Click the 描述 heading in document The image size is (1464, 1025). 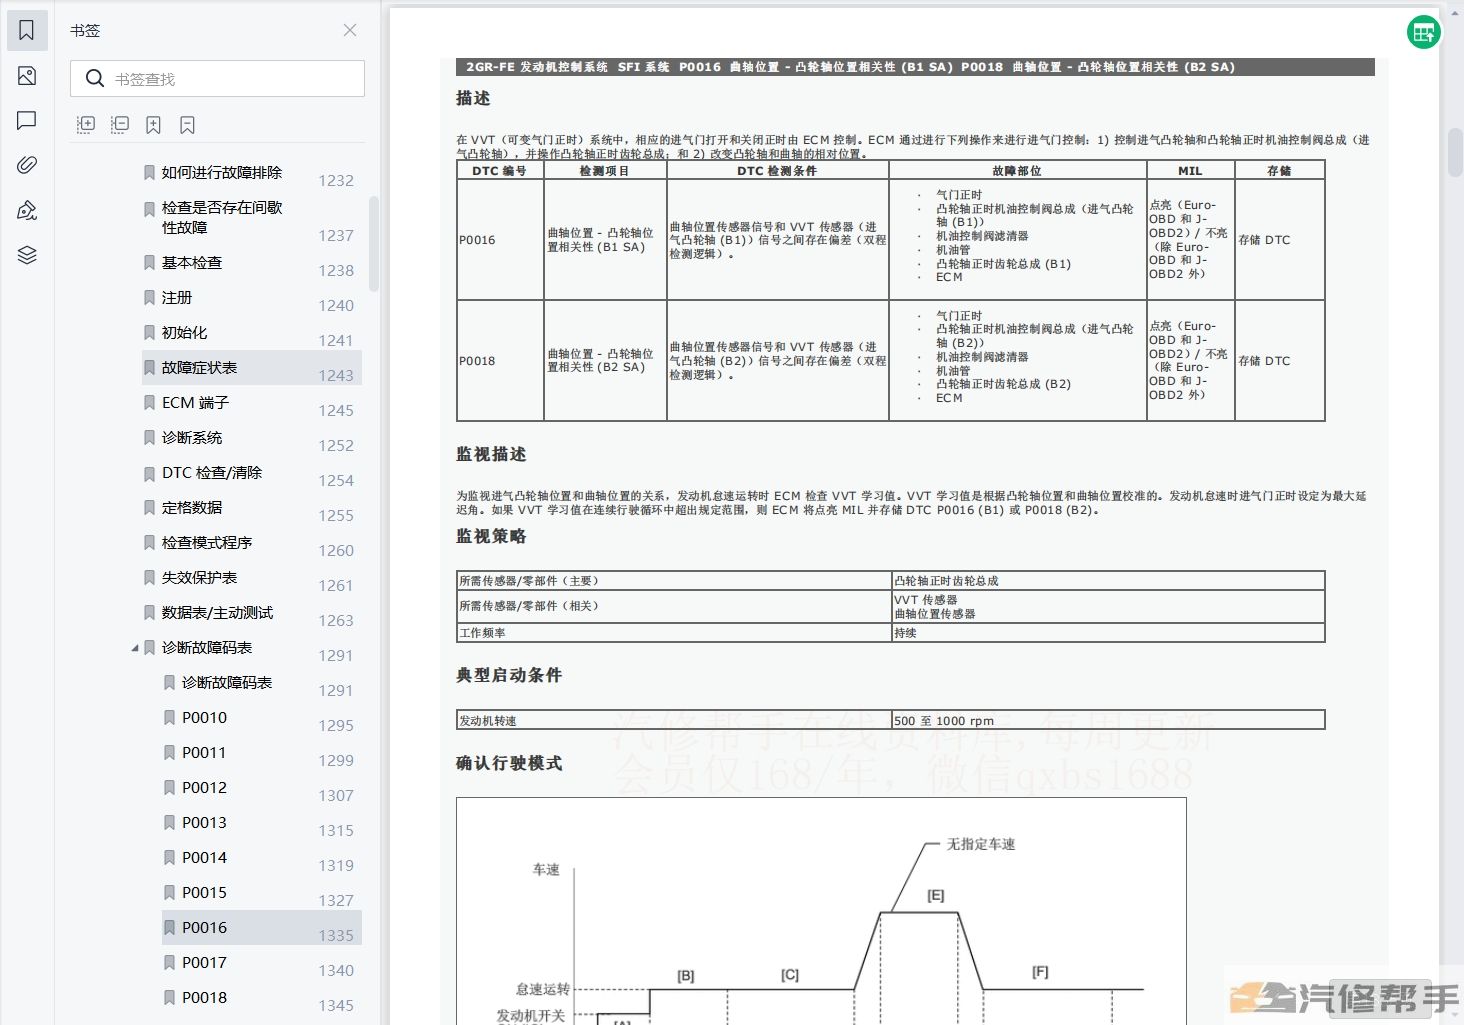pos(473,98)
